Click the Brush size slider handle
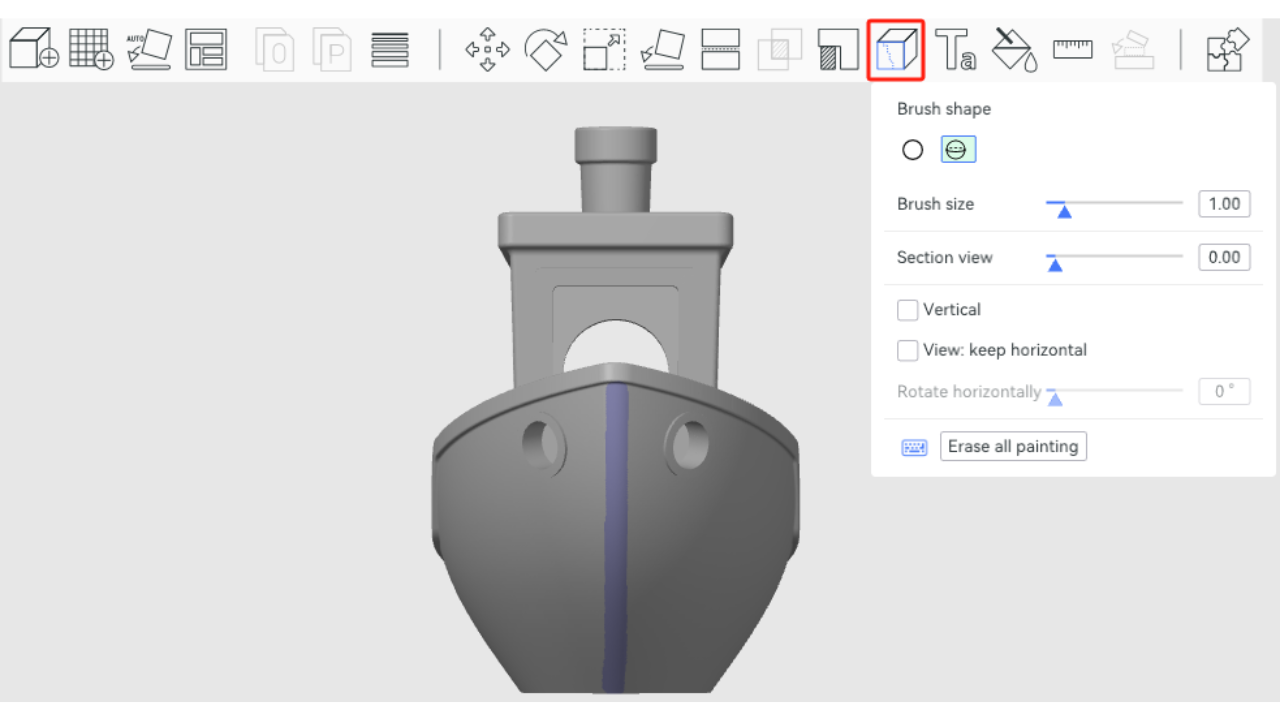Screen dimensions: 1280x720 click(x=1064, y=210)
